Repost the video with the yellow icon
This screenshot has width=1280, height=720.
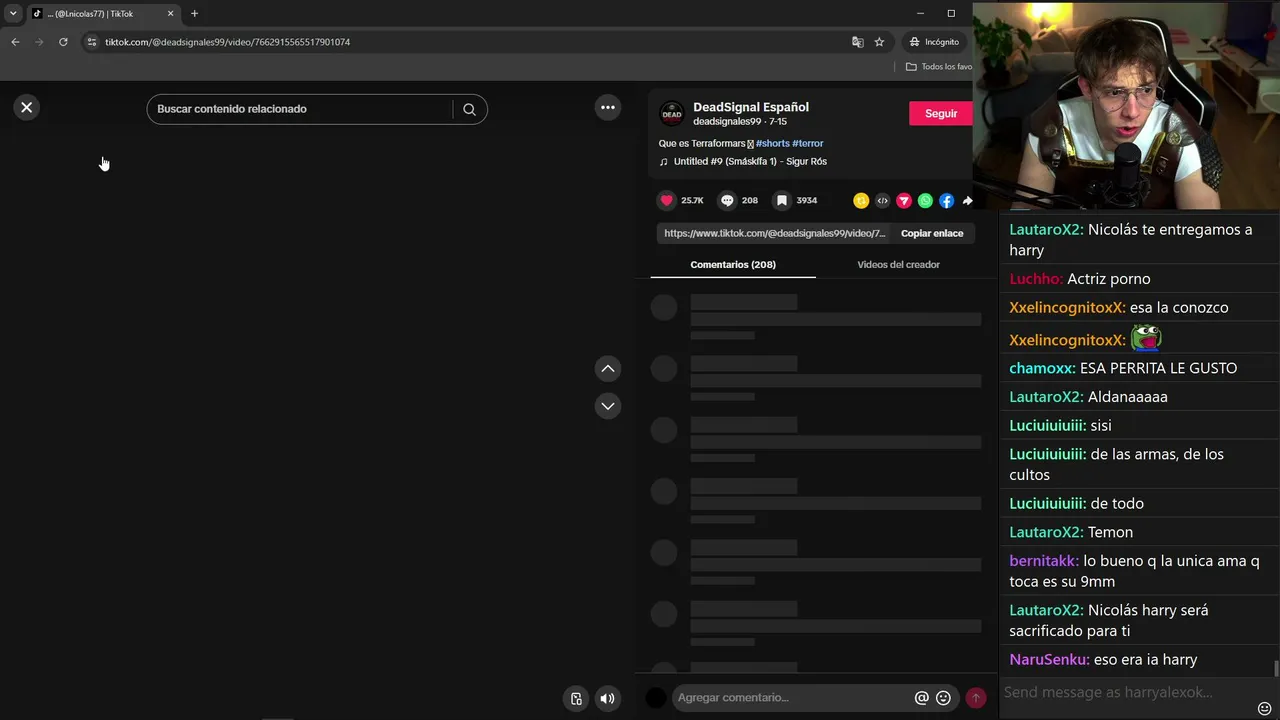point(861,201)
